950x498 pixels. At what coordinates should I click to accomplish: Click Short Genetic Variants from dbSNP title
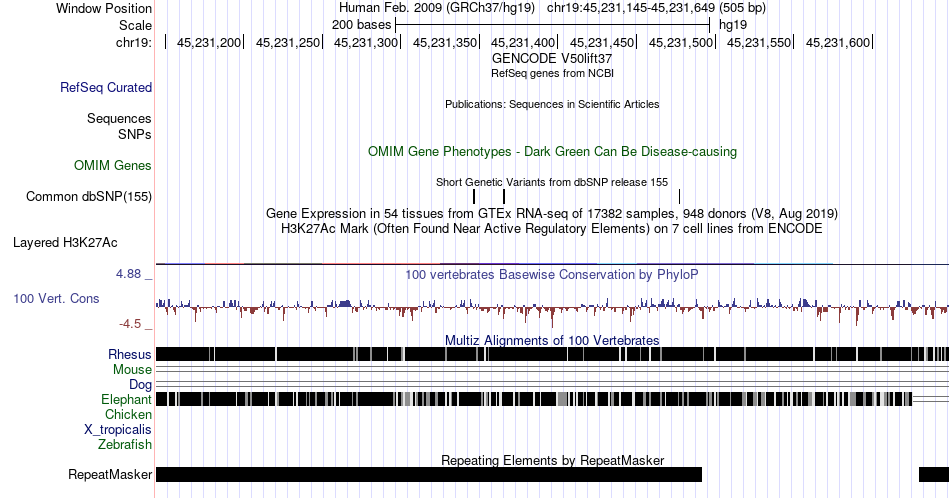pyautogui.click(x=552, y=182)
